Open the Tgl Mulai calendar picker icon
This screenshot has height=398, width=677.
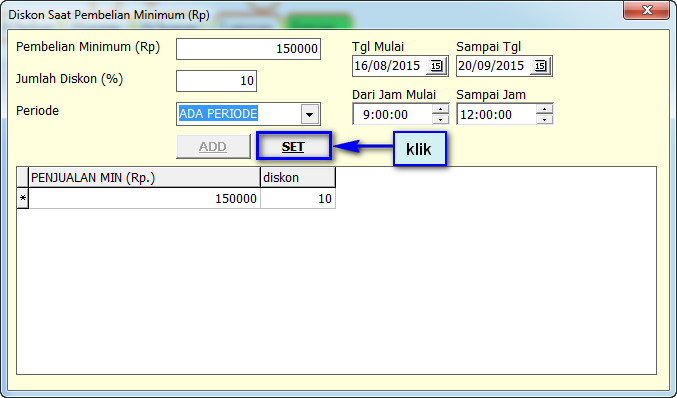[x=436, y=66]
